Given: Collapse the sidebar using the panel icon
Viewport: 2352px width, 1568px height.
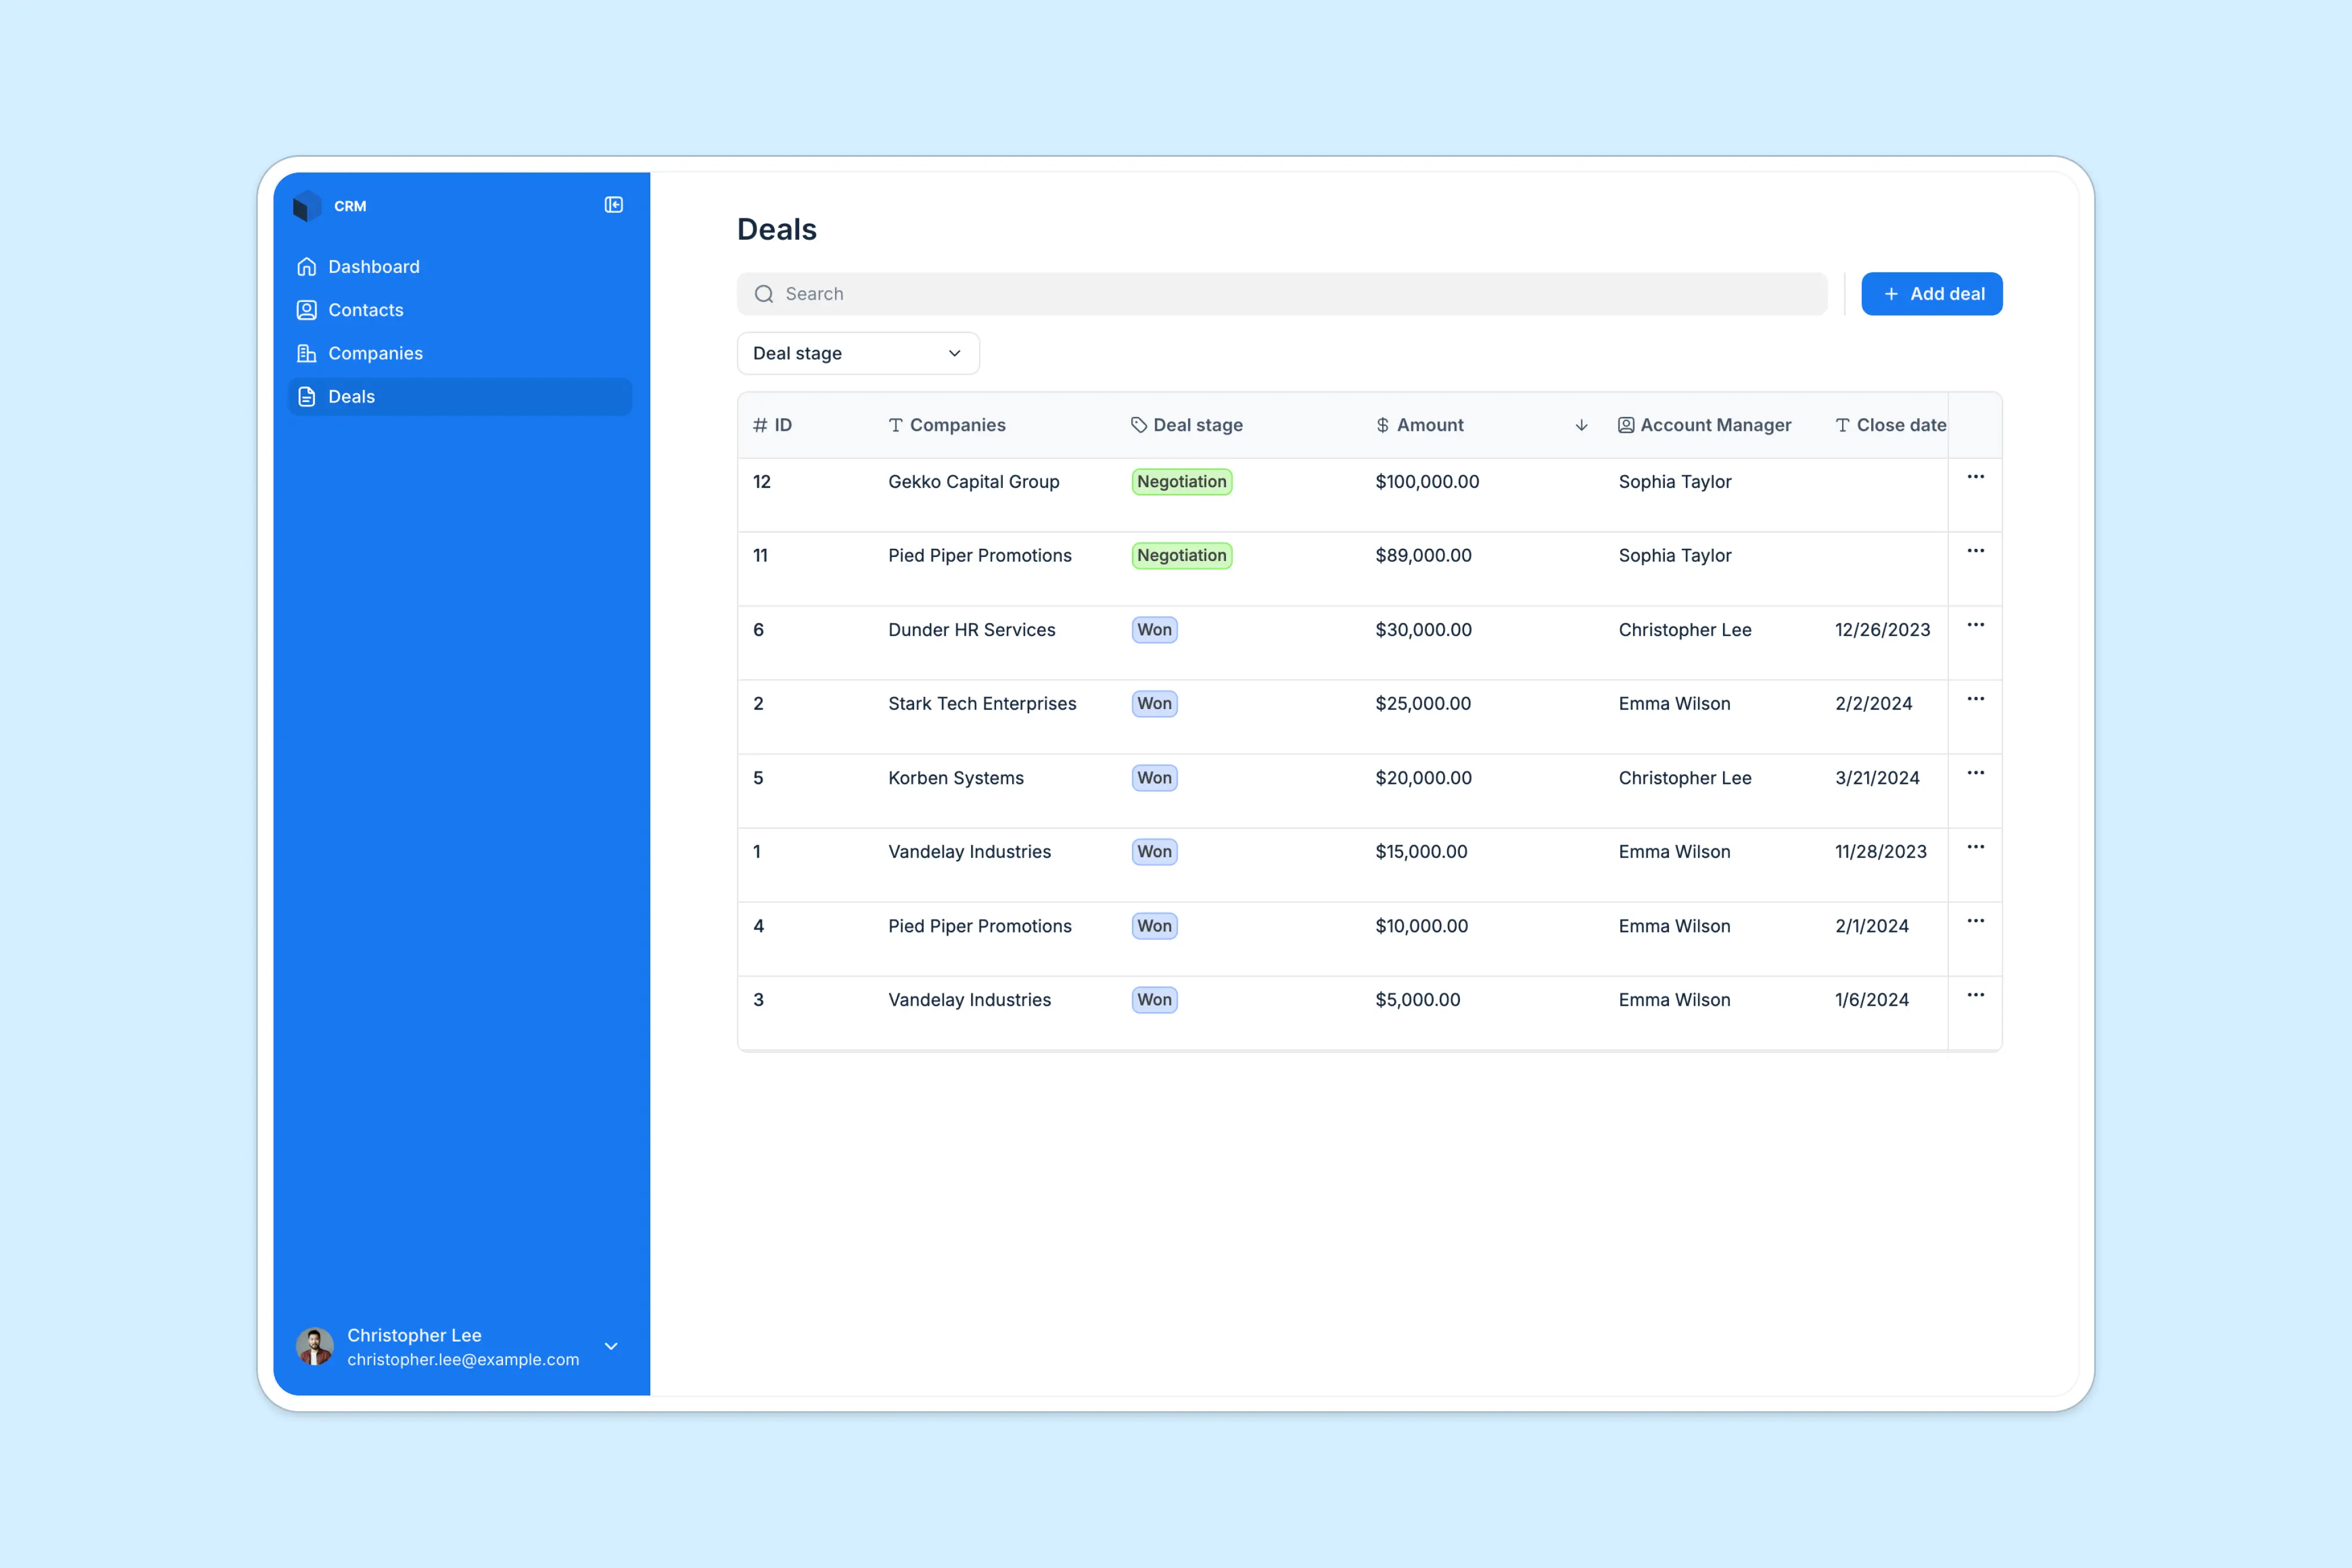Looking at the screenshot, I should [x=613, y=205].
